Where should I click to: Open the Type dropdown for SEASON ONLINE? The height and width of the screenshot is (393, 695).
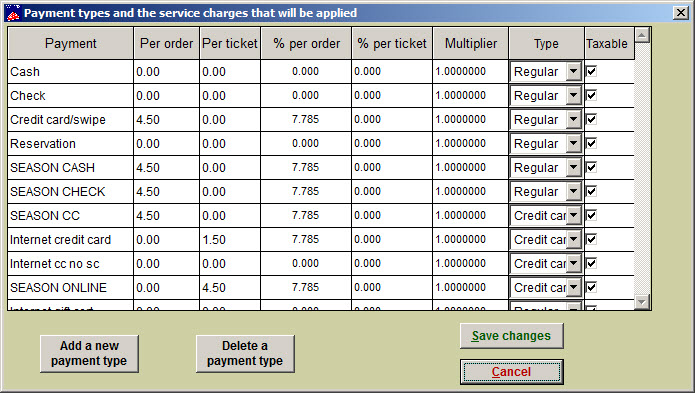[x=574, y=287]
